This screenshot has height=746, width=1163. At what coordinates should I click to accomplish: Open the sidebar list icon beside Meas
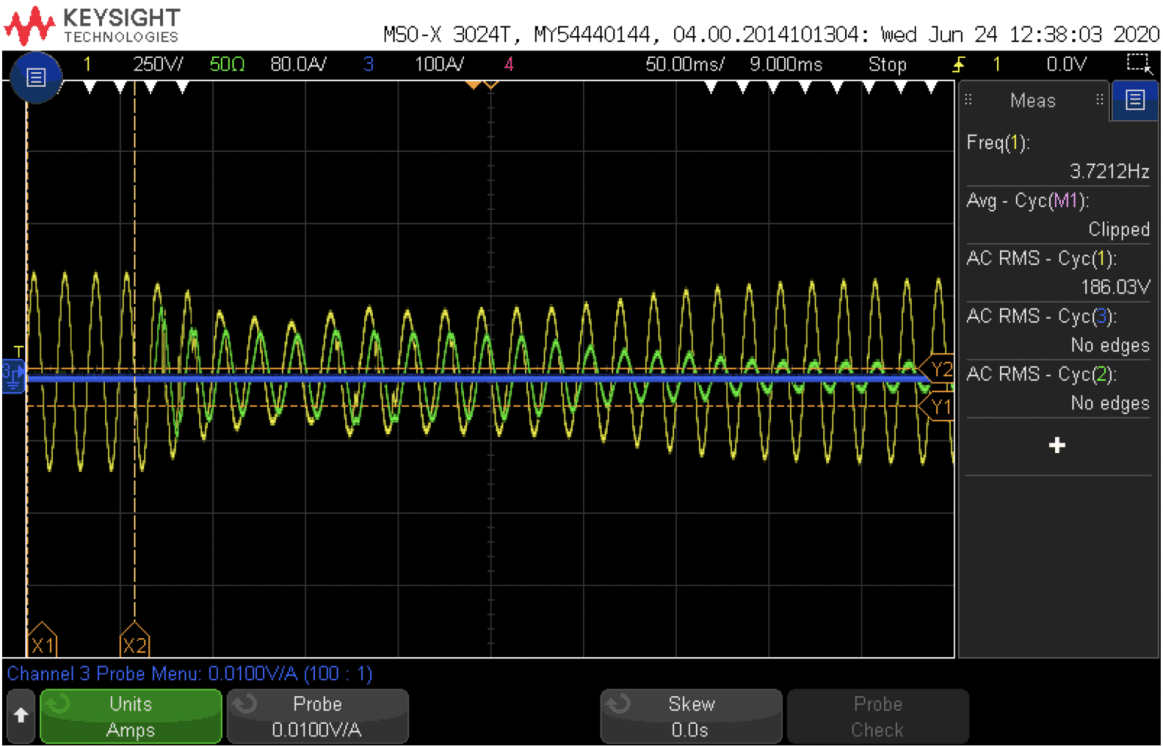pyautogui.click(x=1134, y=100)
